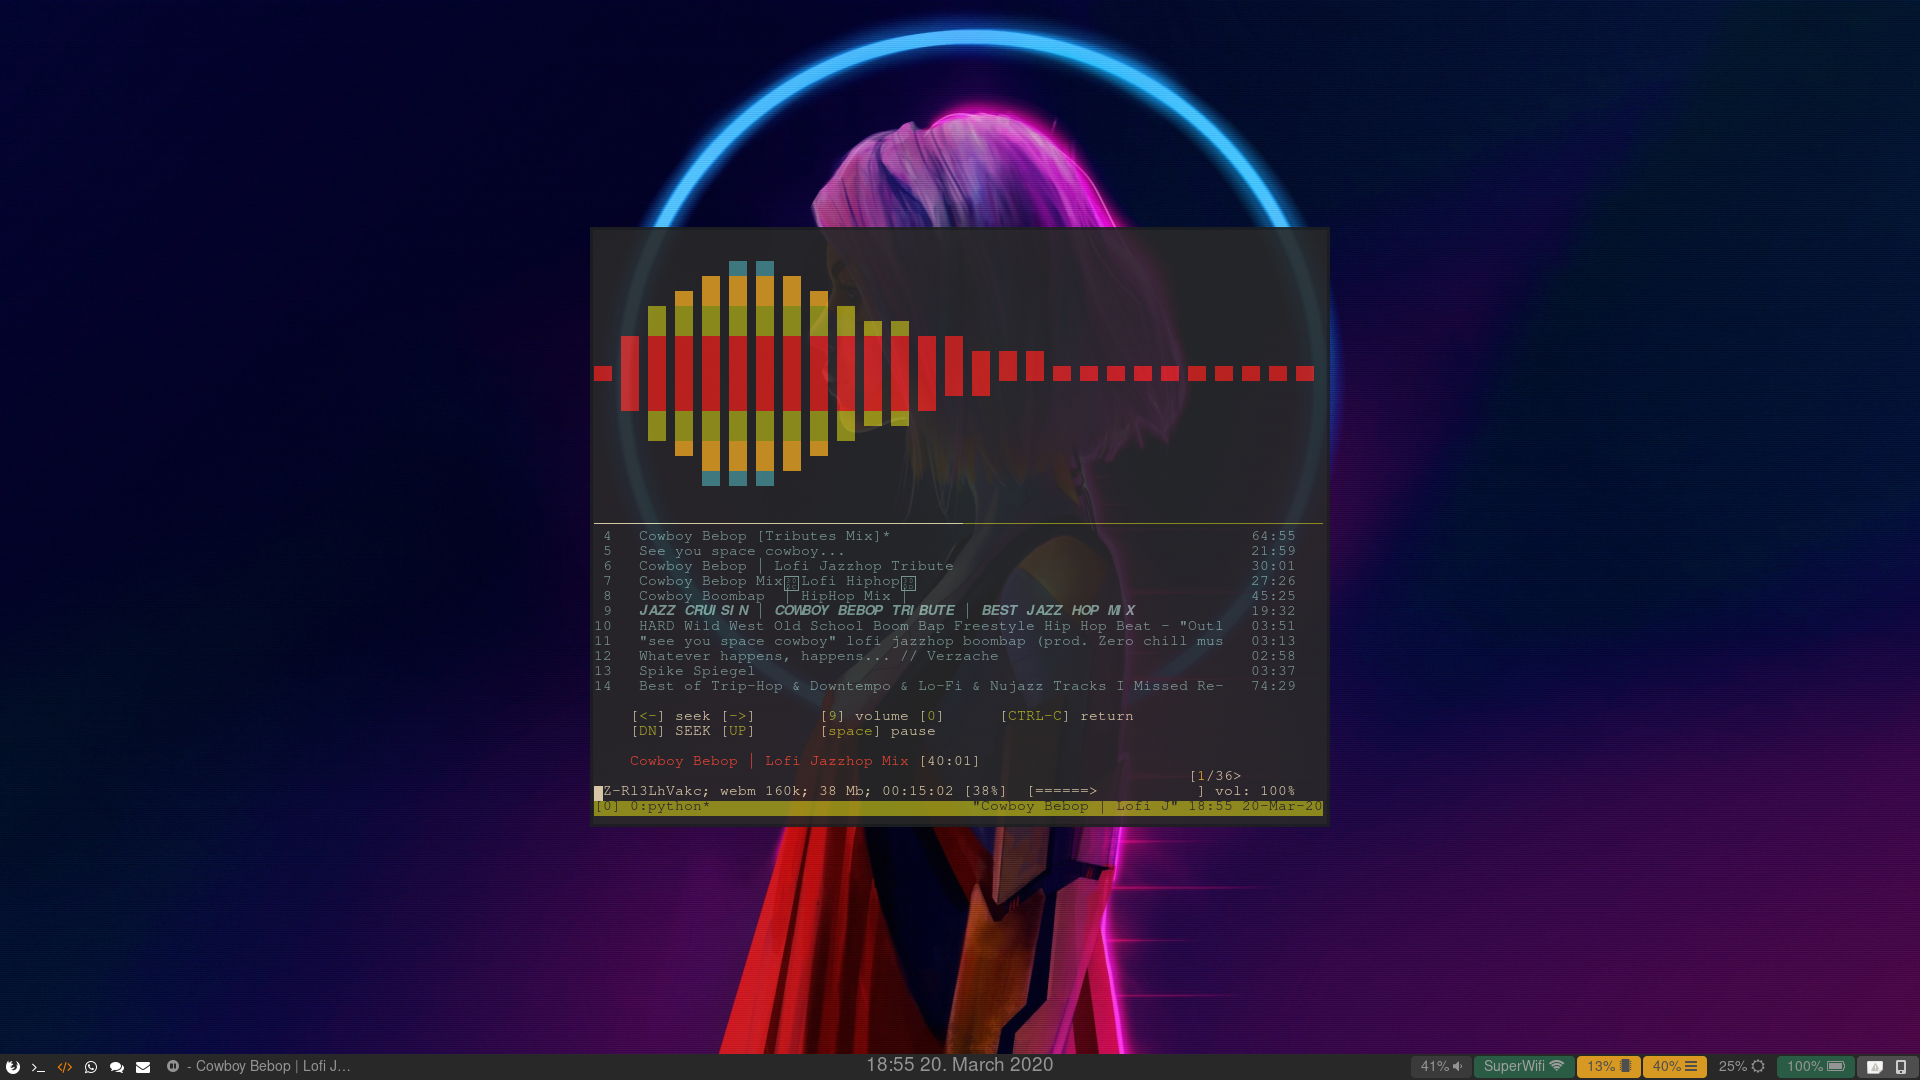
Task: Select track 6 Lofi Jazzhop Tribute
Action: (795, 566)
